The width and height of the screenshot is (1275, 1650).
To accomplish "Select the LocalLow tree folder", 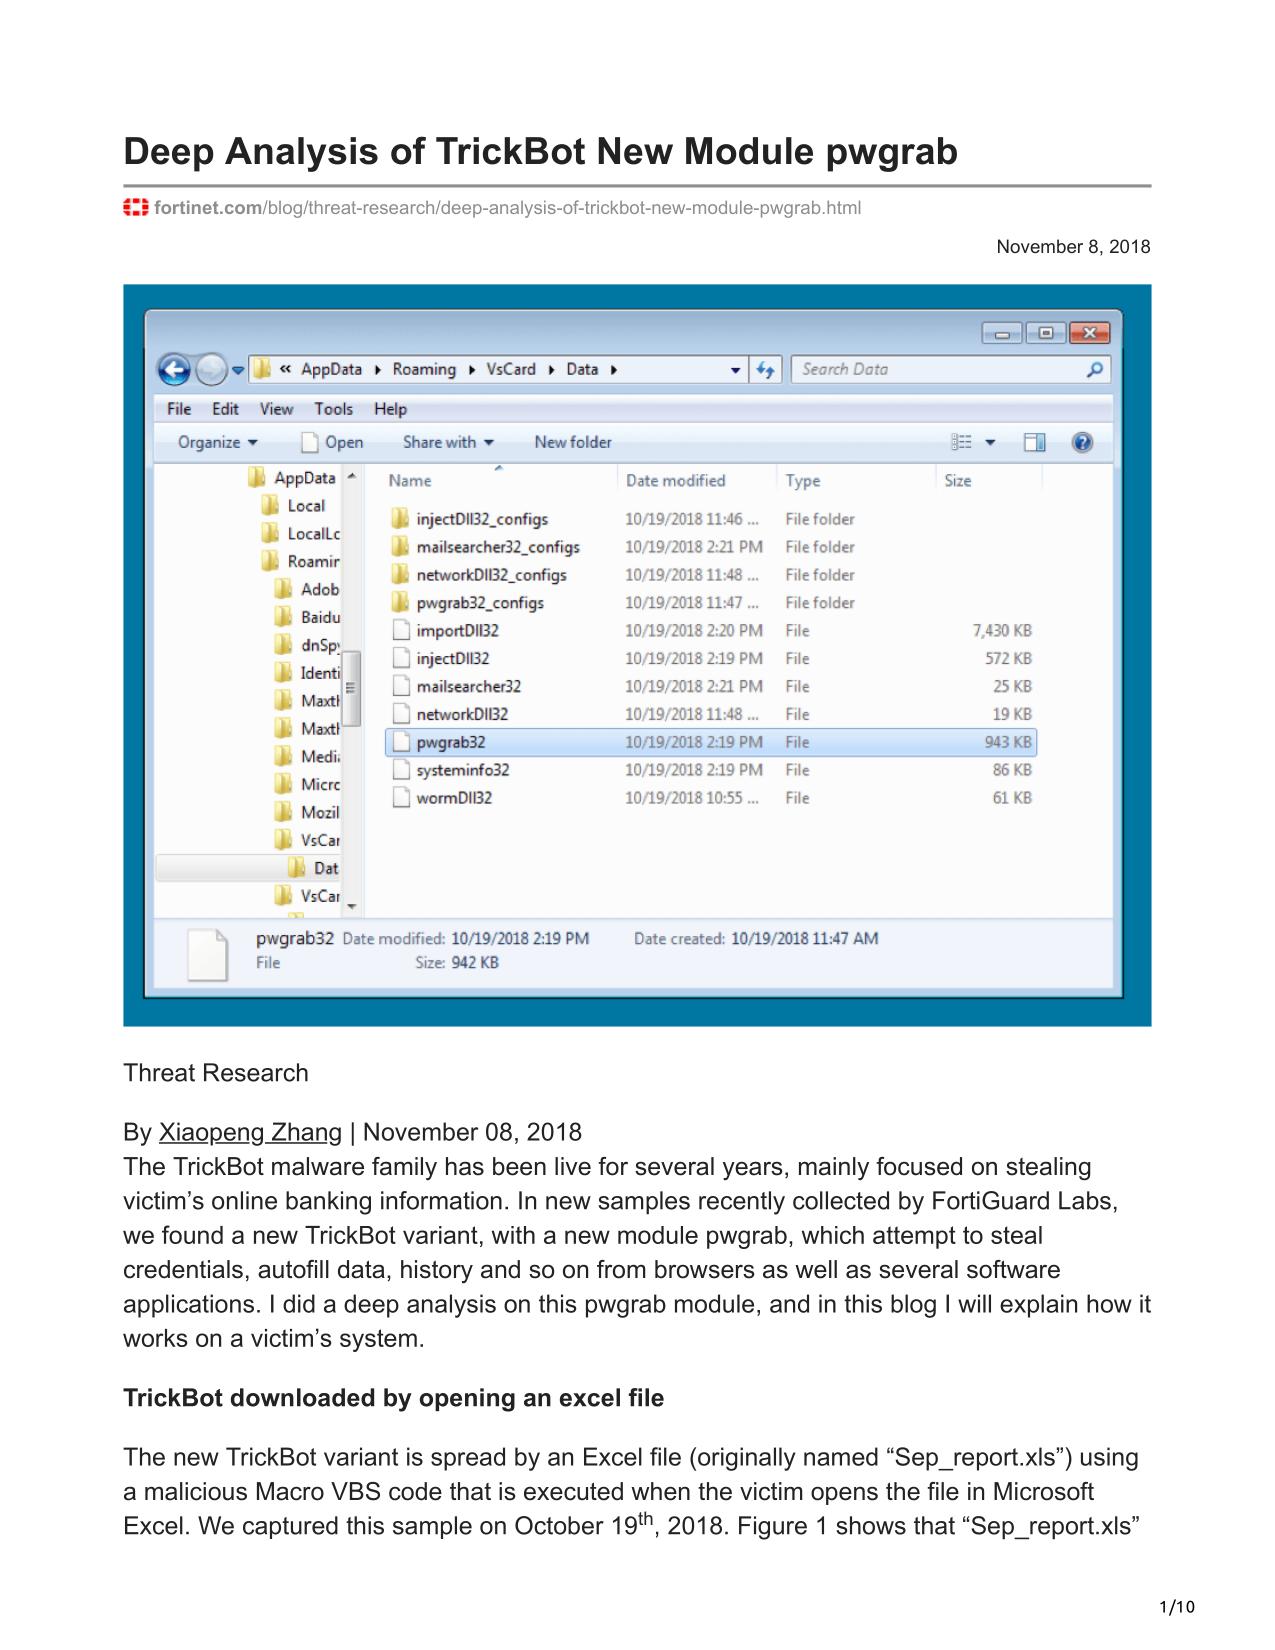I will click(300, 534).
